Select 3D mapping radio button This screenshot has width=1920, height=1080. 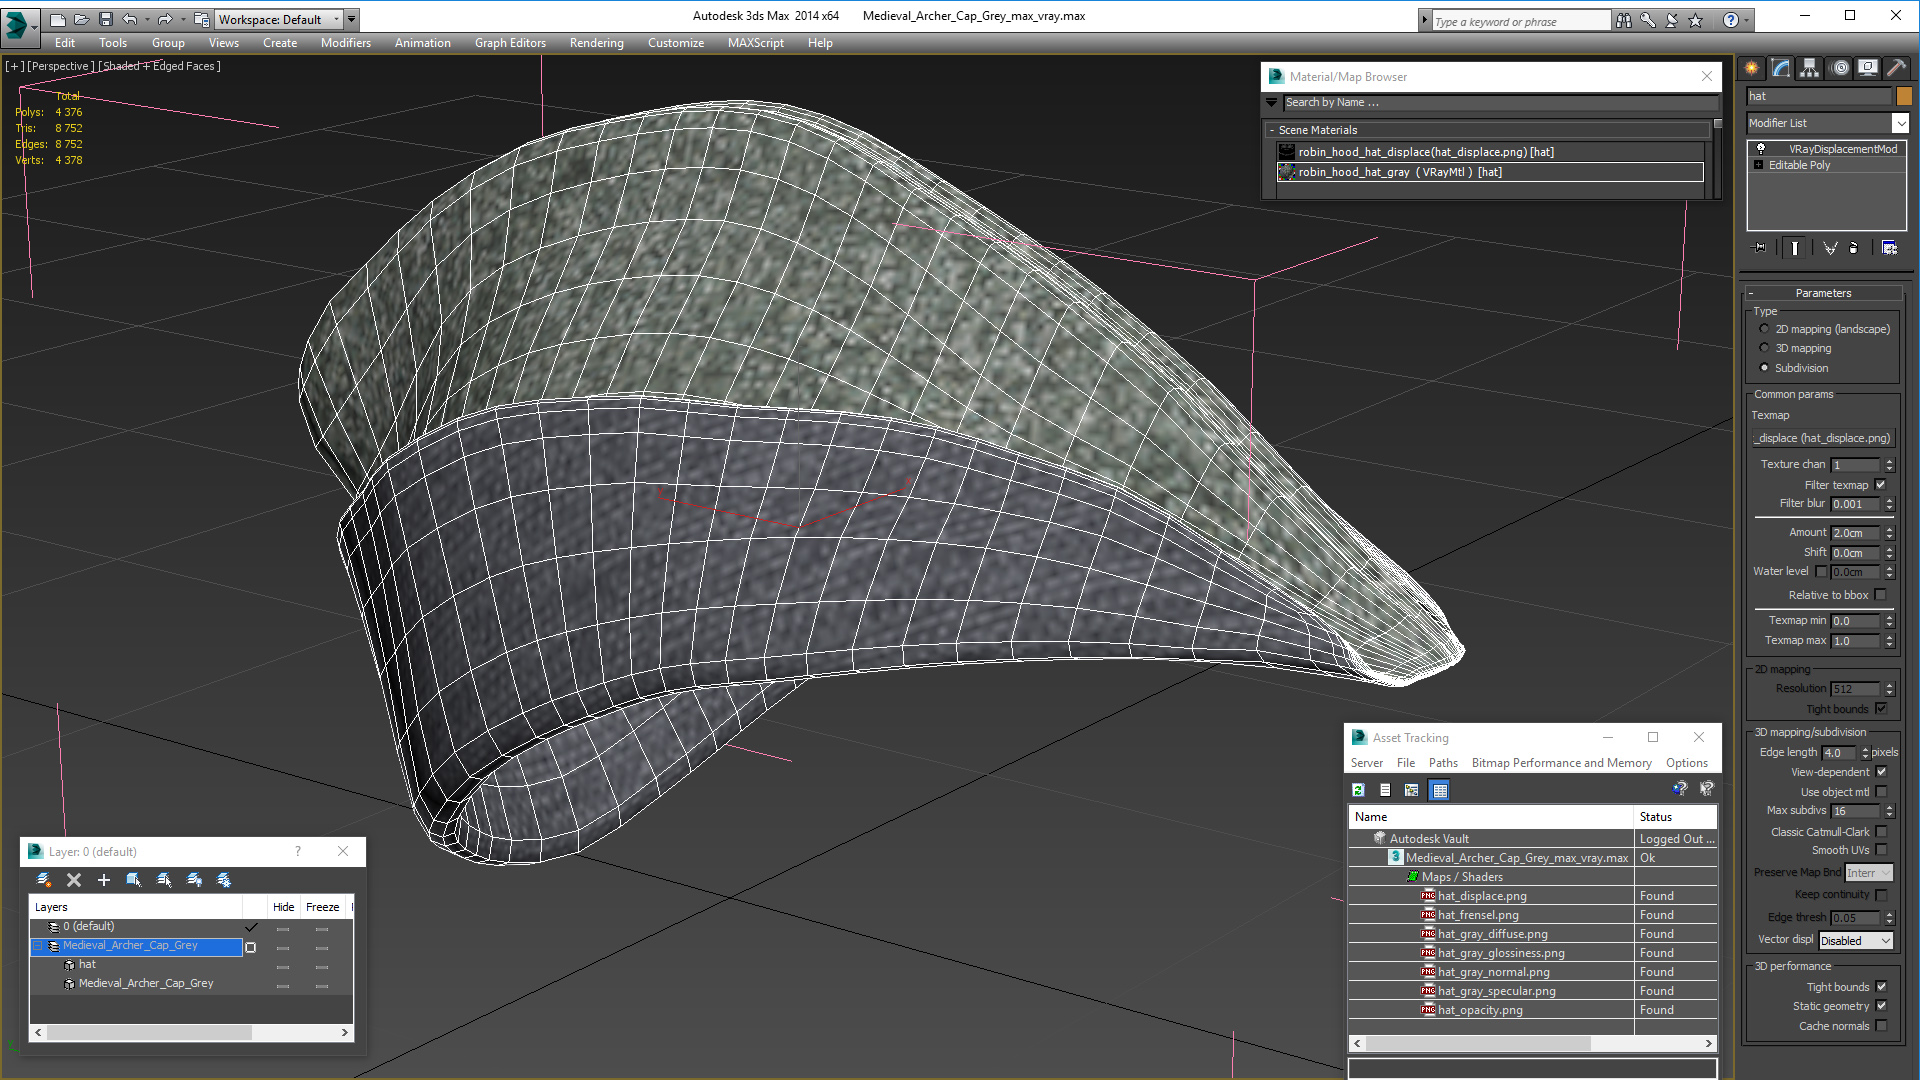point(1764,348)
